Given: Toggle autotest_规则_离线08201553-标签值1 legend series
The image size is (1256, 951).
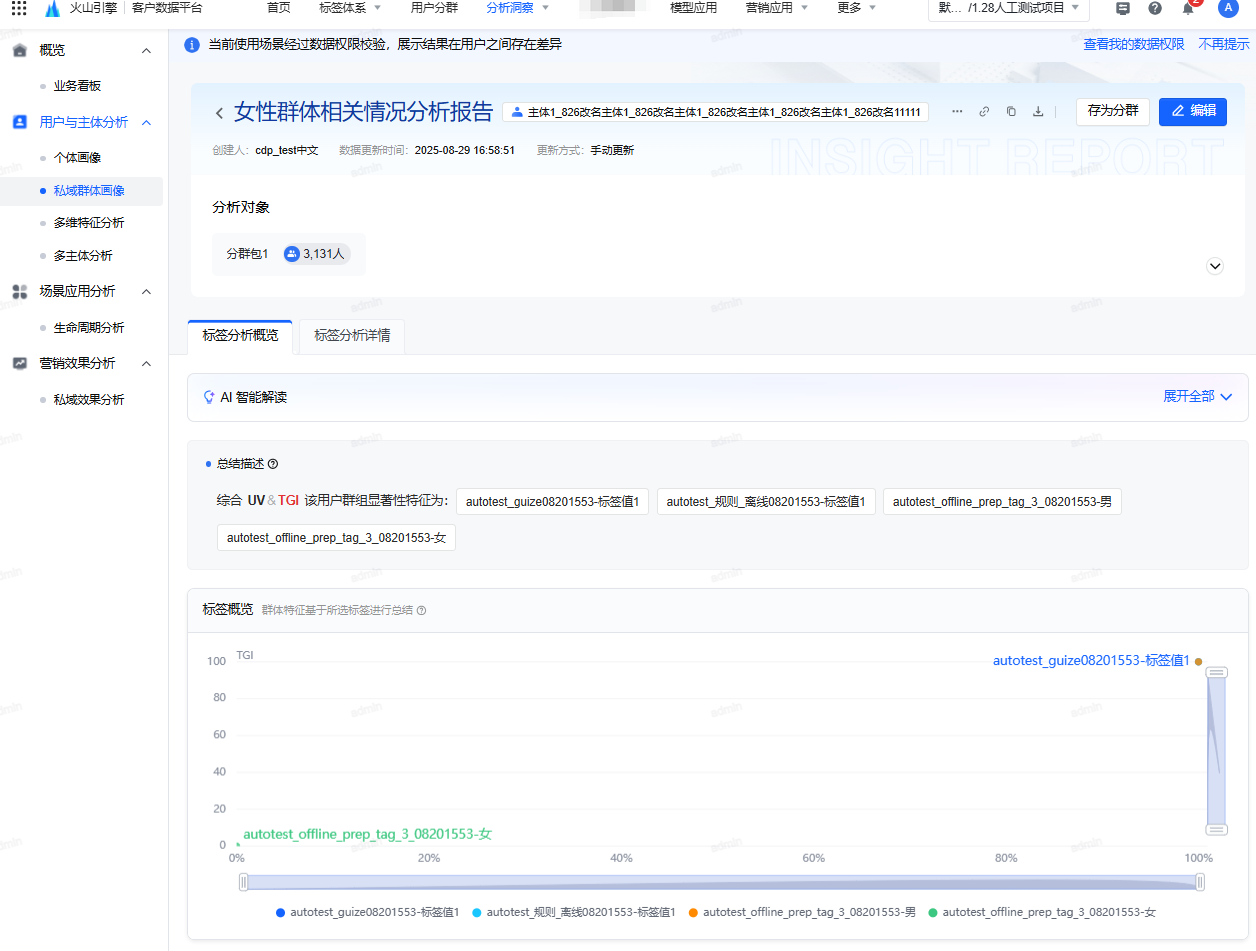Looking at the screenshot, I should pos(573,912).
